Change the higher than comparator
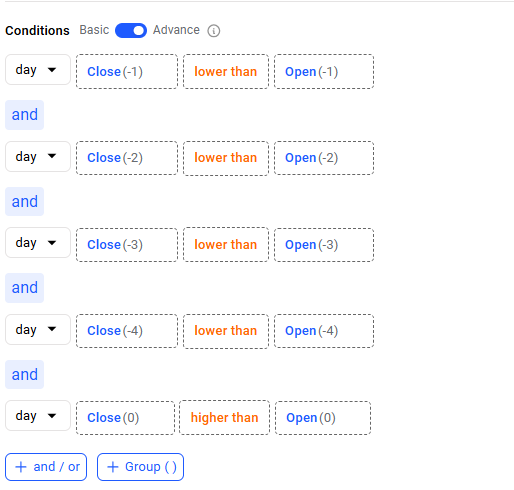 coord(224,418)
